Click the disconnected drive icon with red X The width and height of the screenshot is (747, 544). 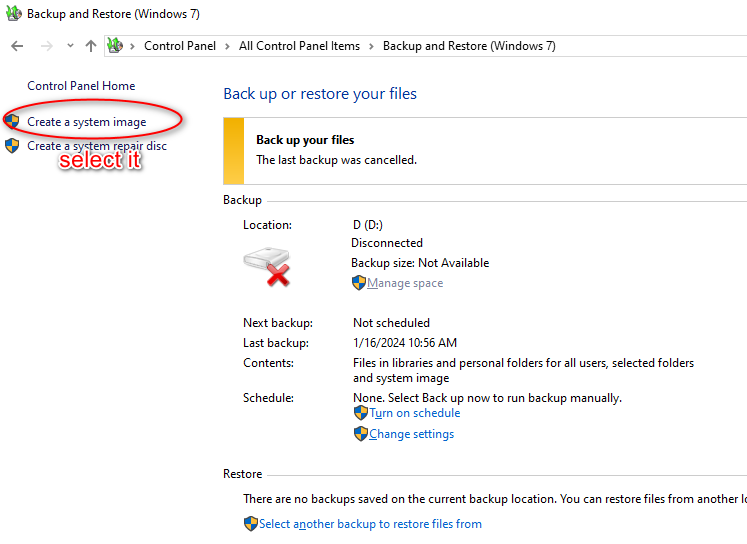[x=267, y=267]
